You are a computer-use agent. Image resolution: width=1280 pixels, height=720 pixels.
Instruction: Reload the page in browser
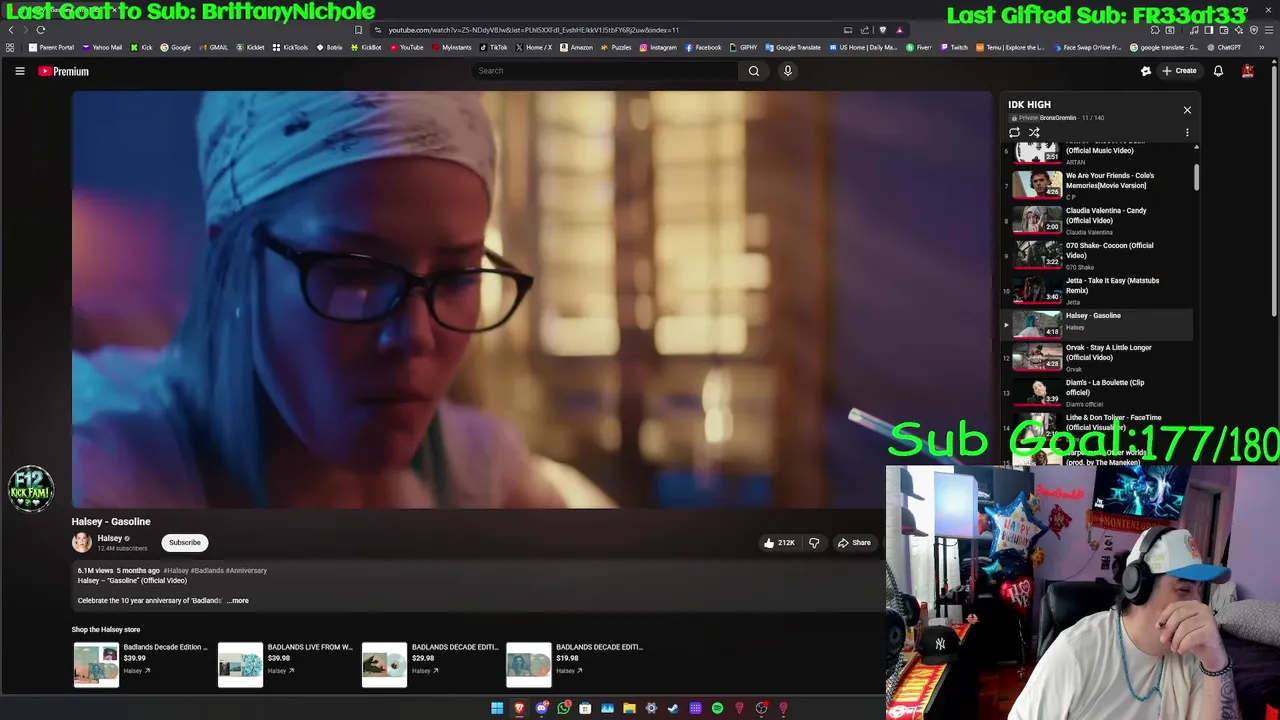(x=41, y=30)
